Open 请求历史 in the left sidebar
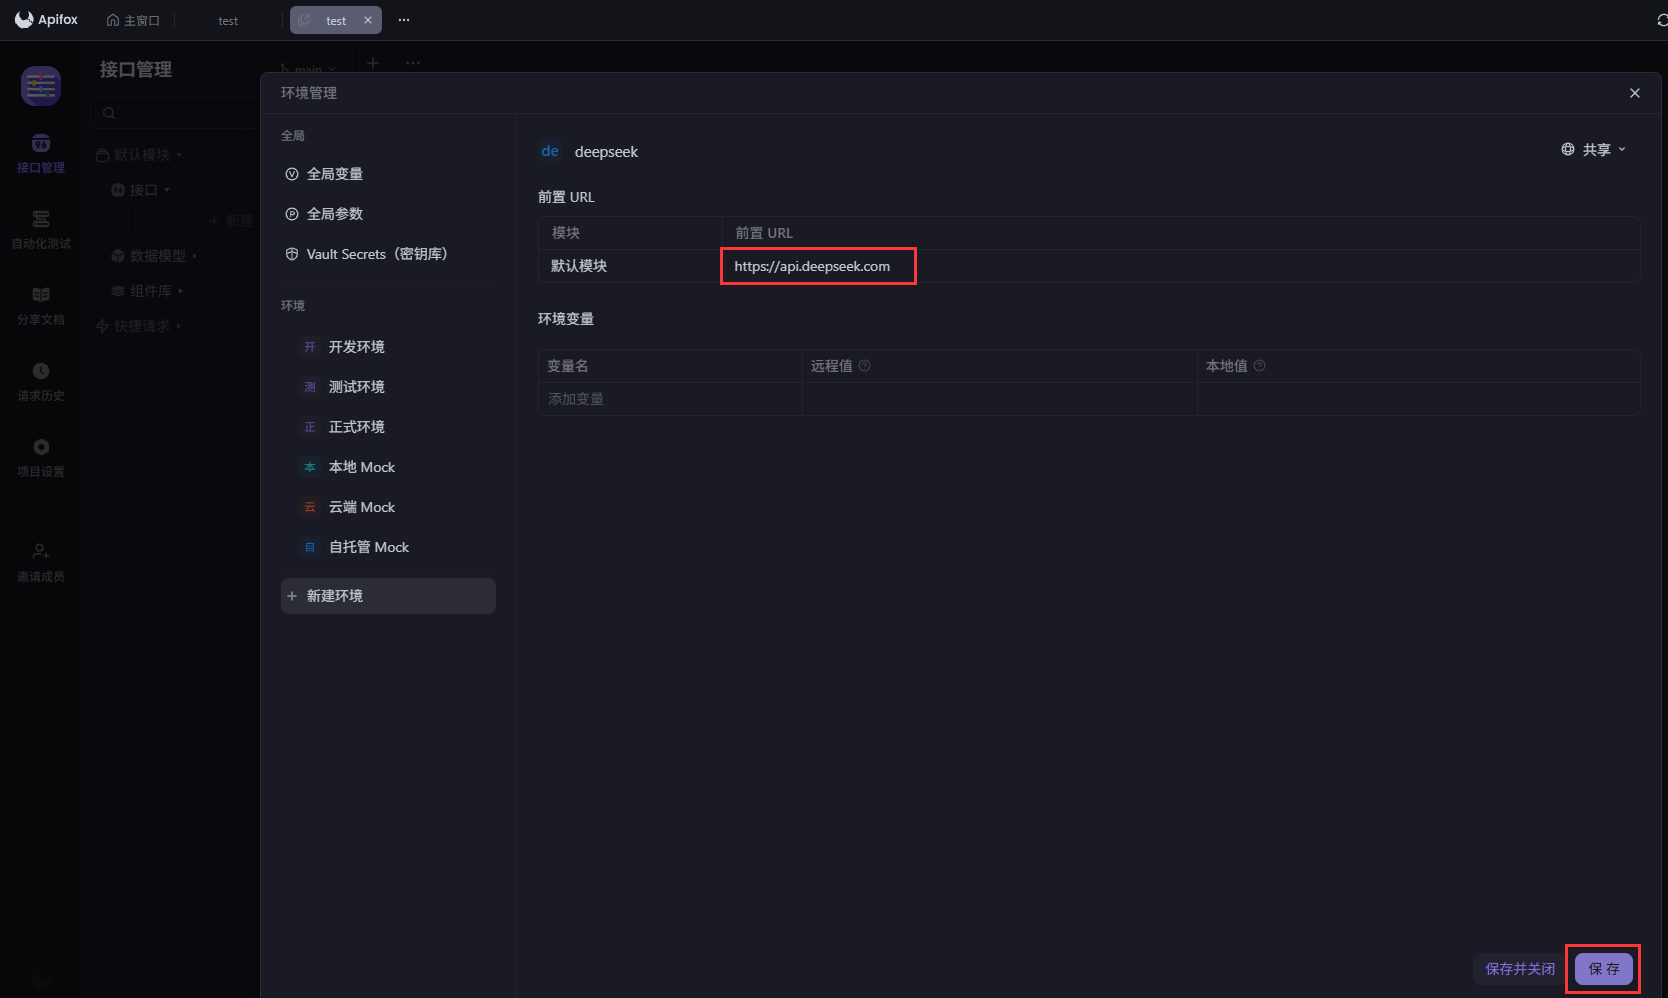The width and height of the screenshot is (1668, 998). pos(41,382)
